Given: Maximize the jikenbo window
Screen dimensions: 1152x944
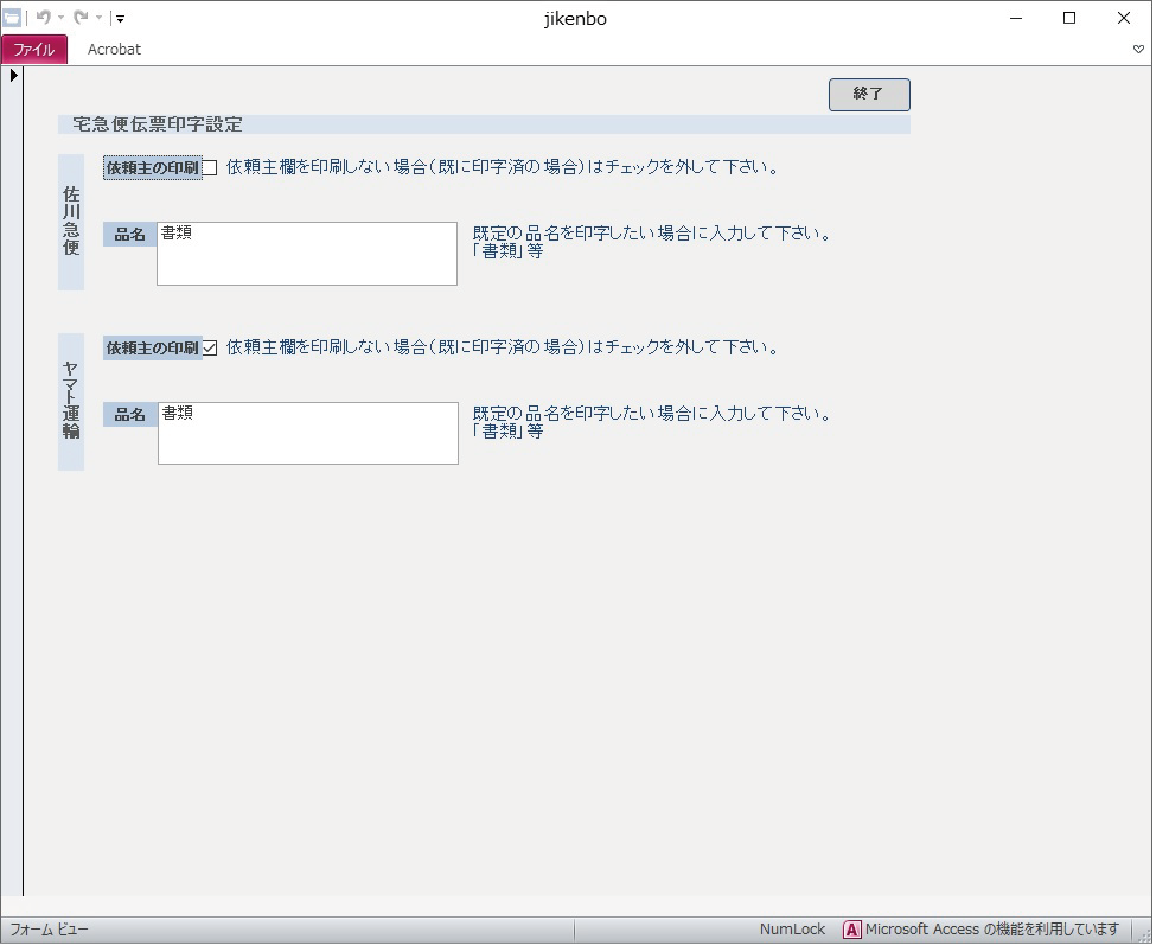Looking at the screenshot, I should 1069,18.
